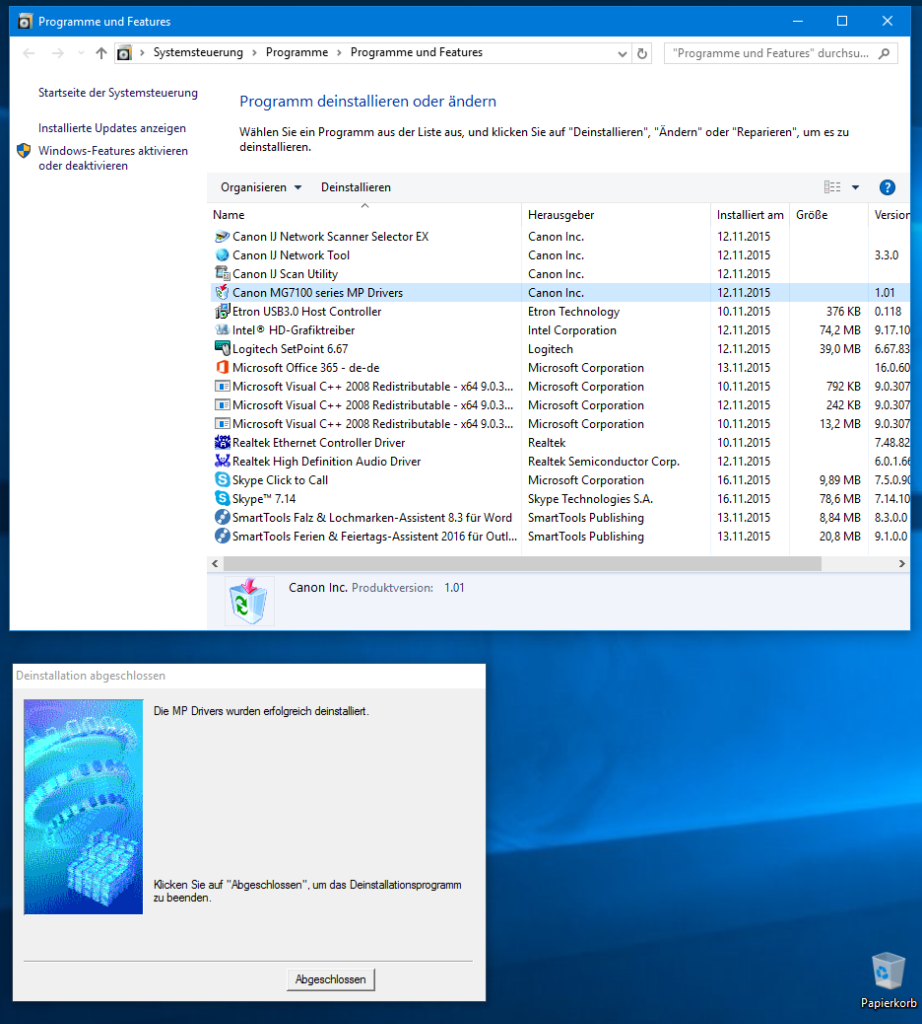Click the Canon IJ Scan Utility icon

(222, 274)
